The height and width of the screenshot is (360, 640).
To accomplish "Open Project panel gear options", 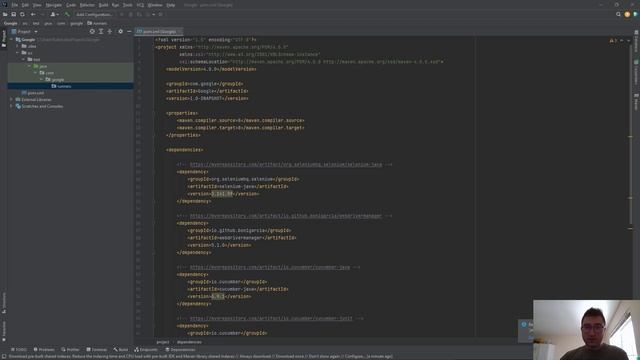I will click(120, 31).
